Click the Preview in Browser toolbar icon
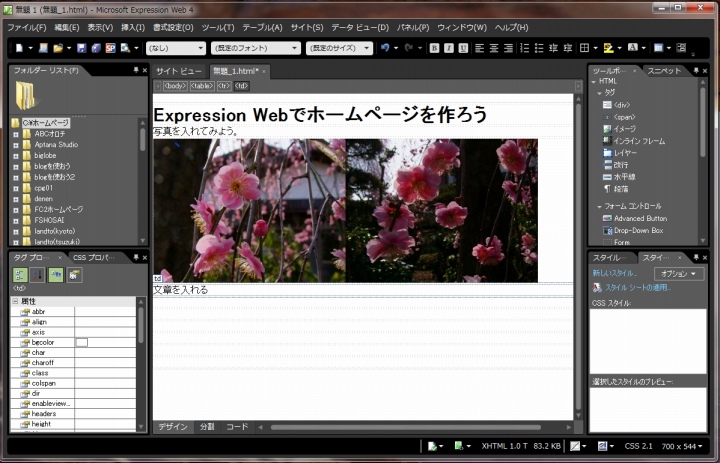Image resolution: width=720 pixels, height=463 pixels. (x=125, y=48)
